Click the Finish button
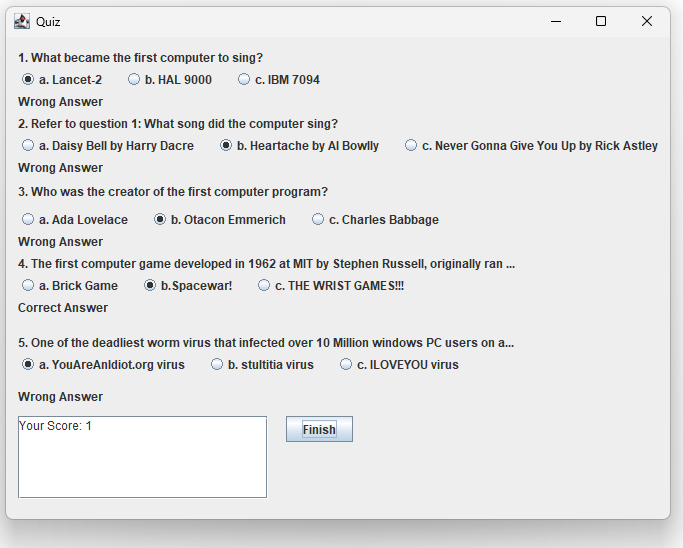 click(319, 429)
